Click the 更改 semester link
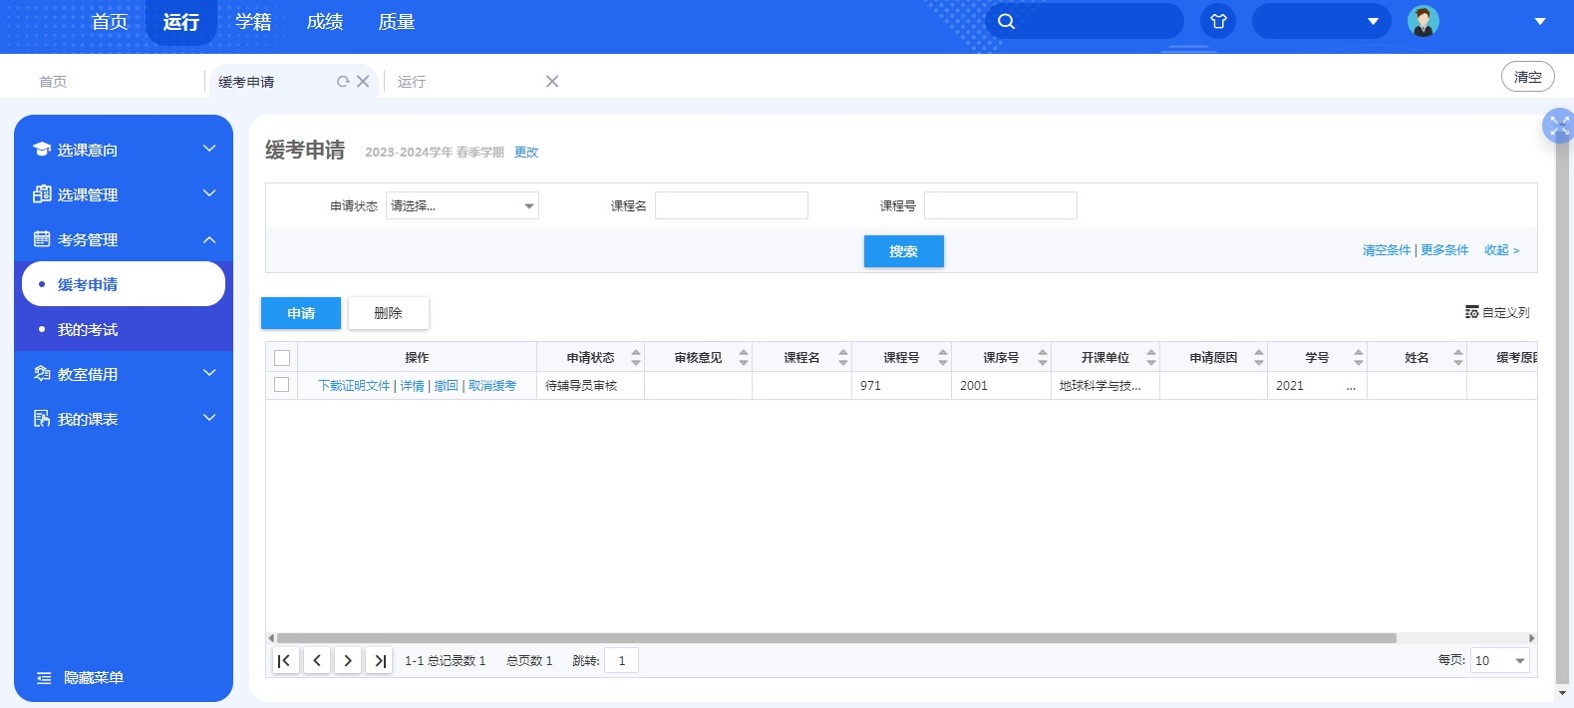 526,152
